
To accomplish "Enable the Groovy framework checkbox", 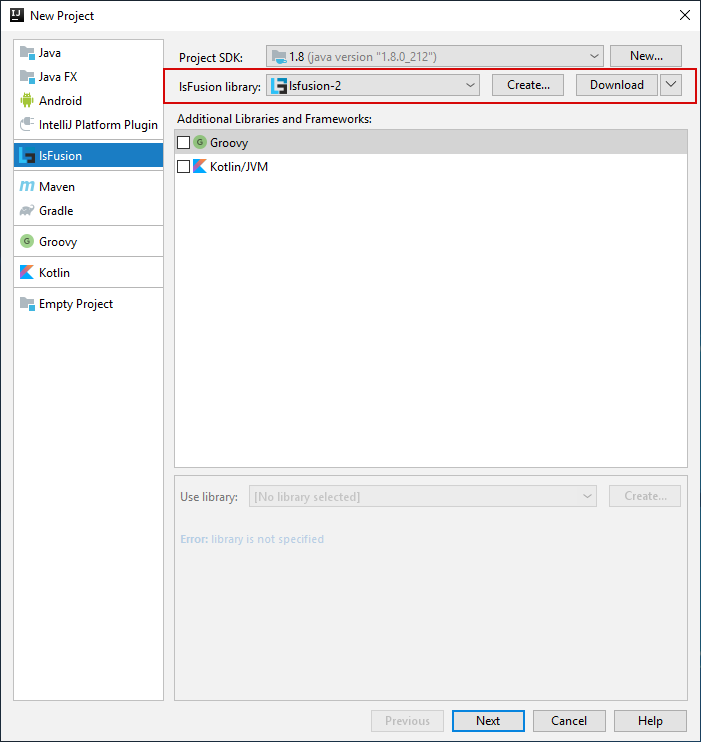I will 183,143.
